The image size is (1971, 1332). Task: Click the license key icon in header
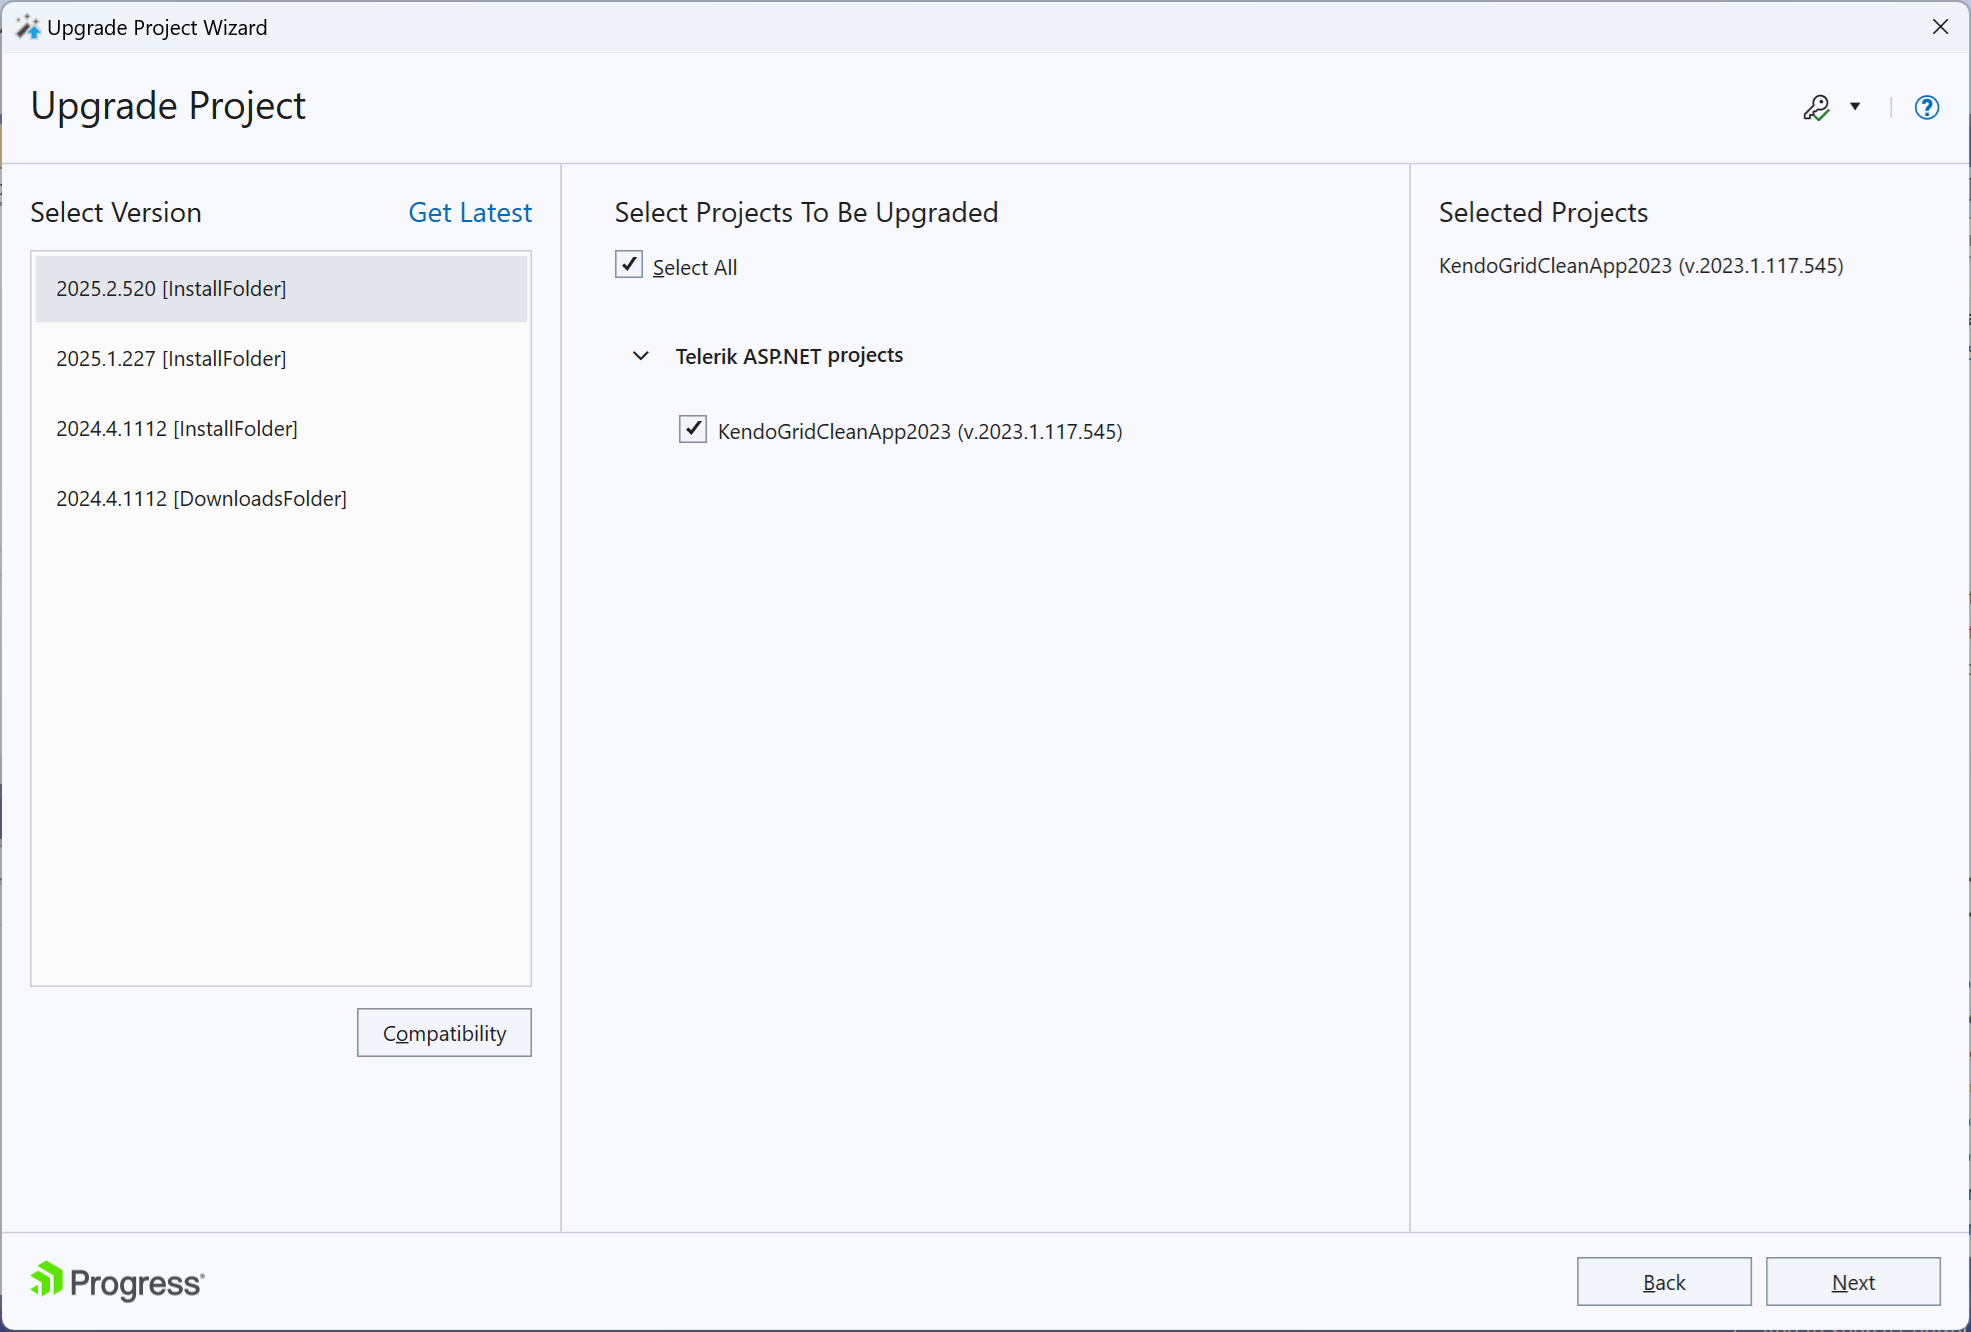[x=1816, y=107]
